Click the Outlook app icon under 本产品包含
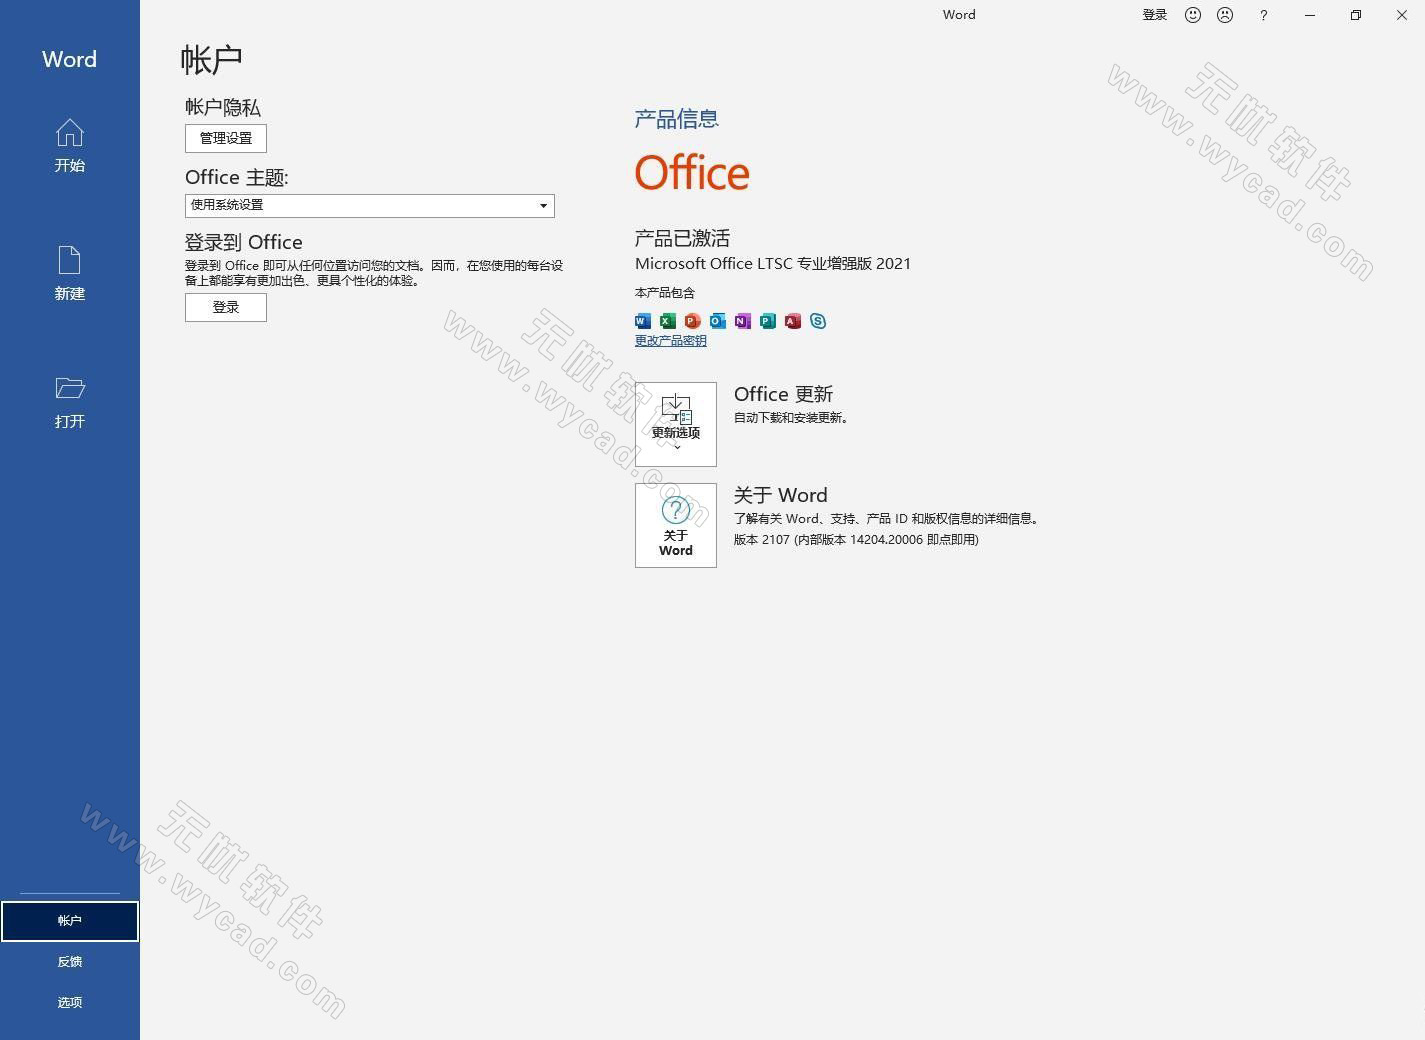The width and height of the screenshot is (1425, 1040). pos(717,321)
